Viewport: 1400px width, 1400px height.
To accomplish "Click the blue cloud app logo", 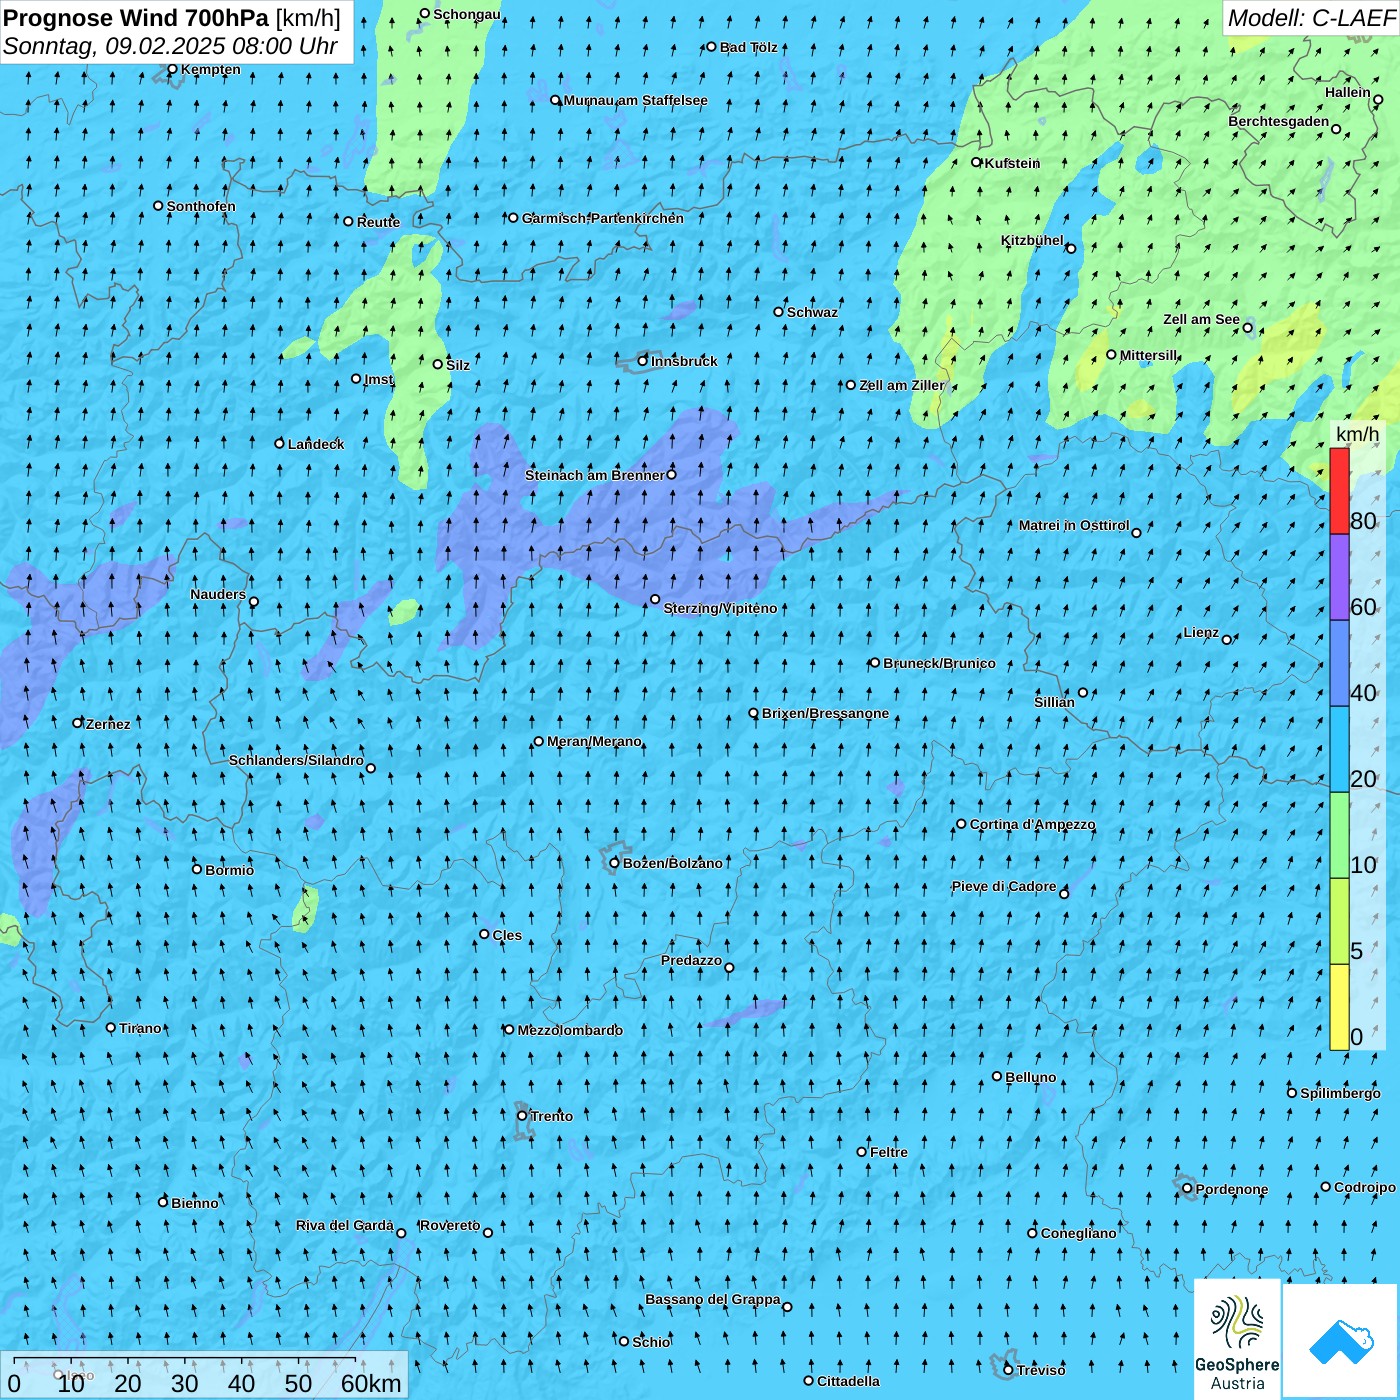I will tap(1341, 1341).
